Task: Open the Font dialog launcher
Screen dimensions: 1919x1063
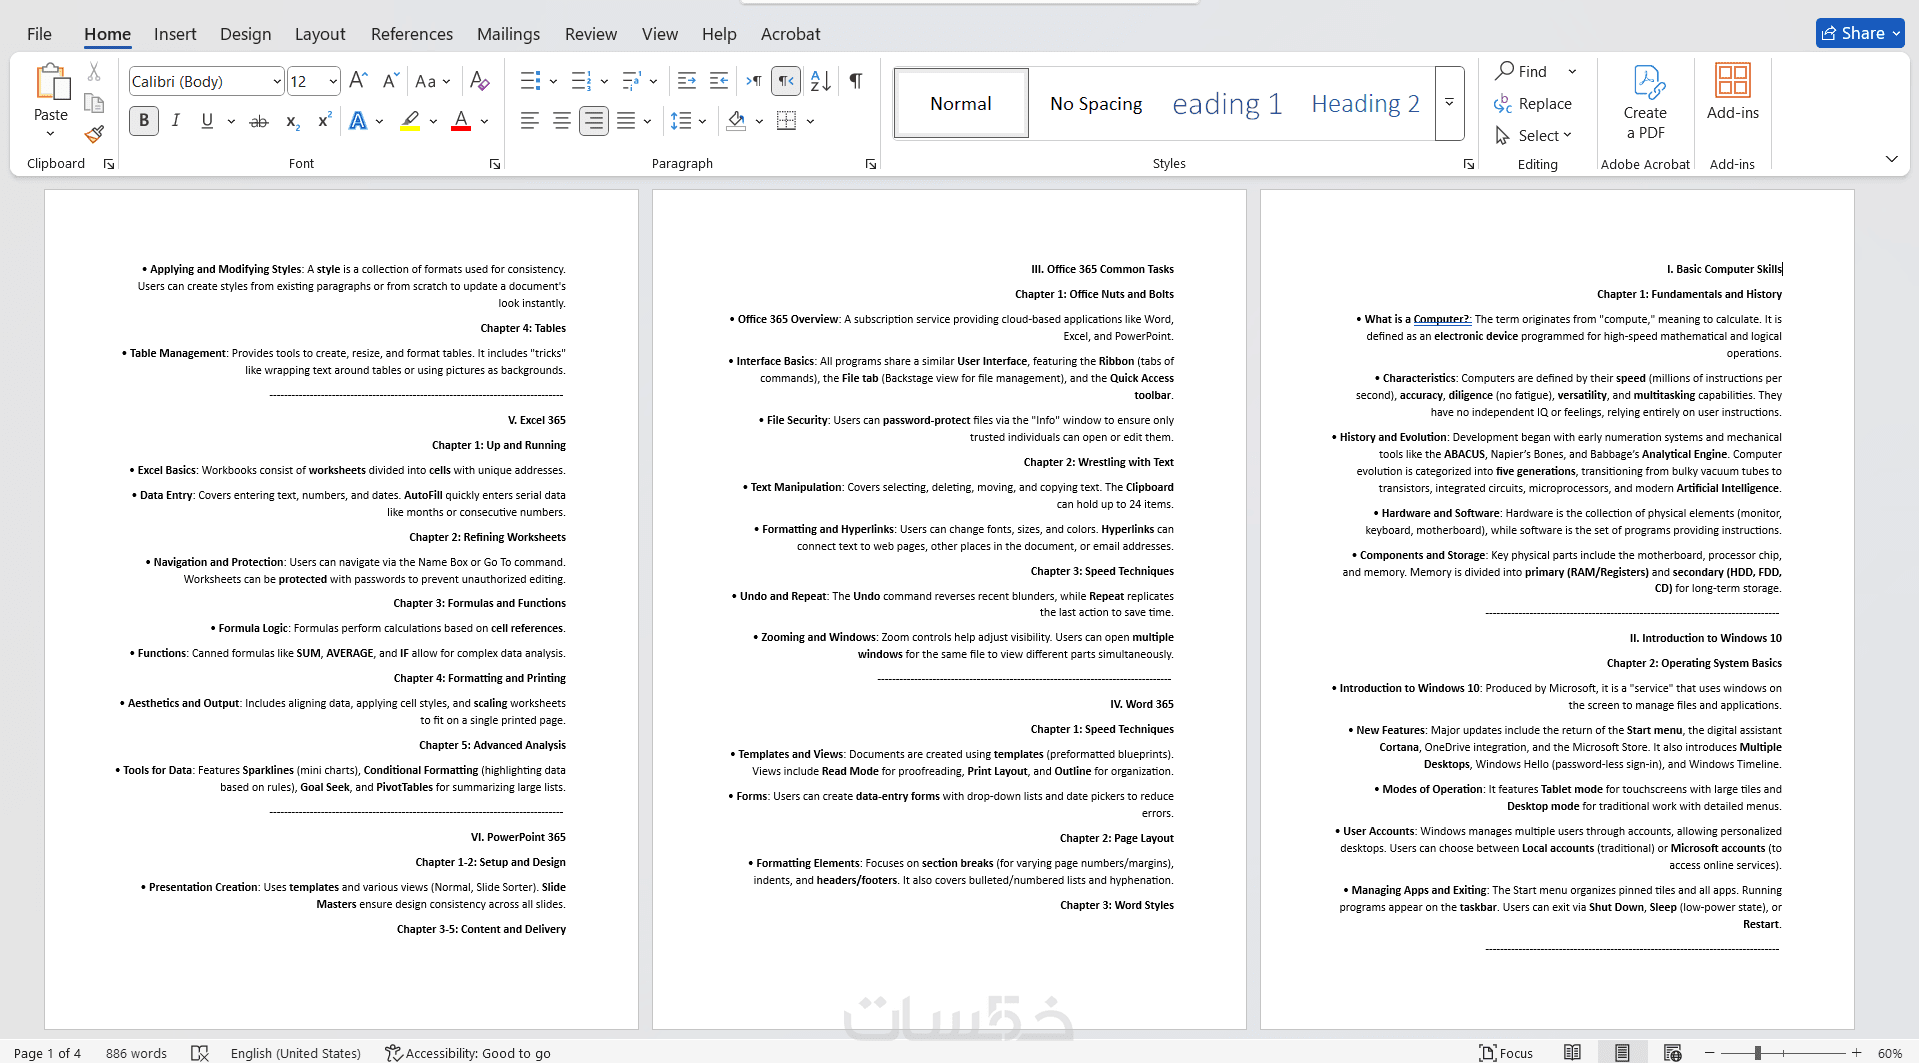Action: 494,164
